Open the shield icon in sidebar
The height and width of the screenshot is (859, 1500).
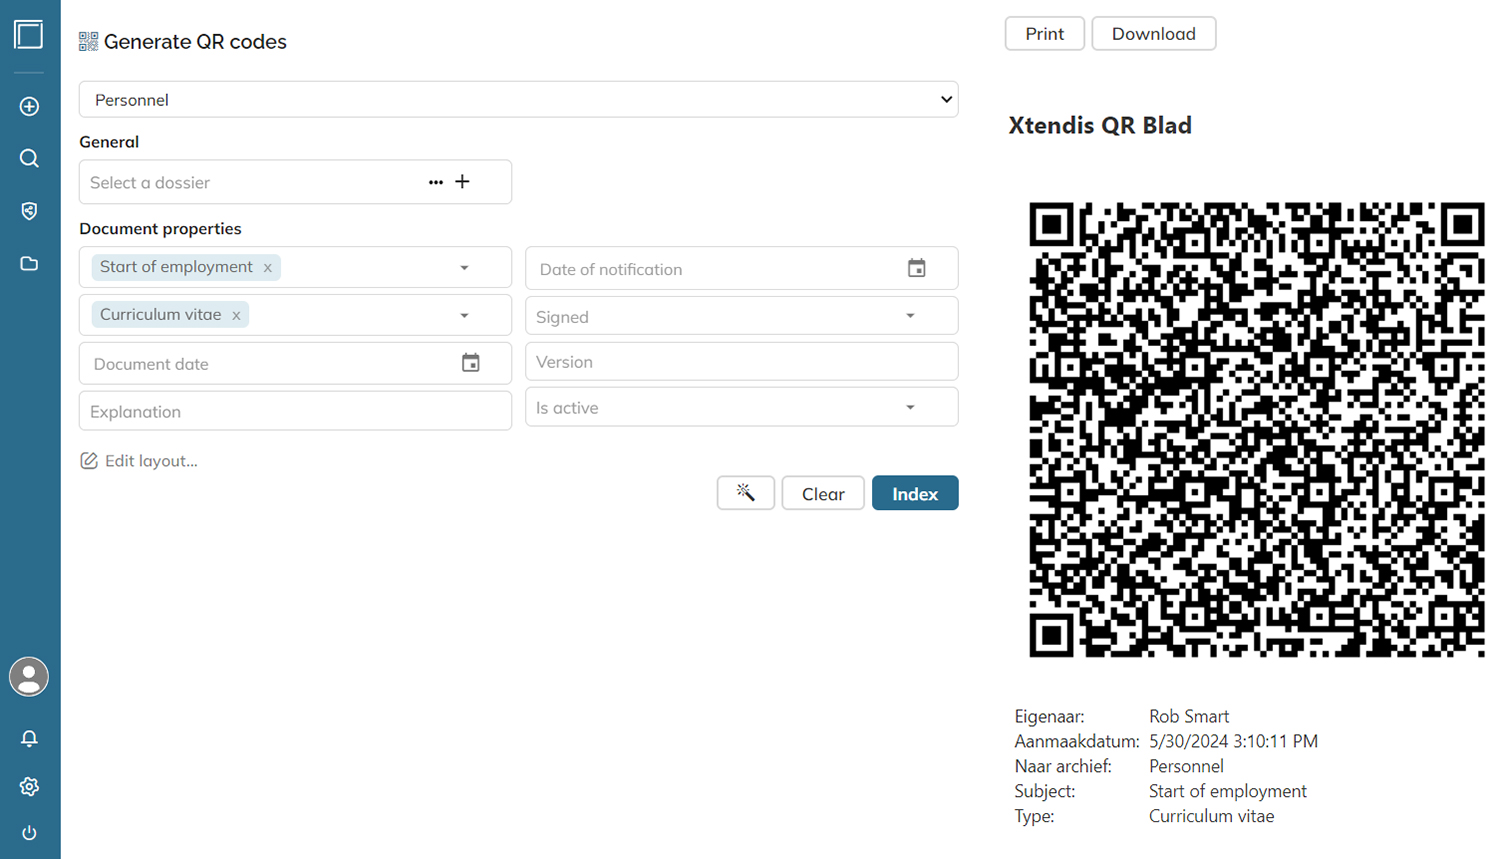click(x=29, y=211)
